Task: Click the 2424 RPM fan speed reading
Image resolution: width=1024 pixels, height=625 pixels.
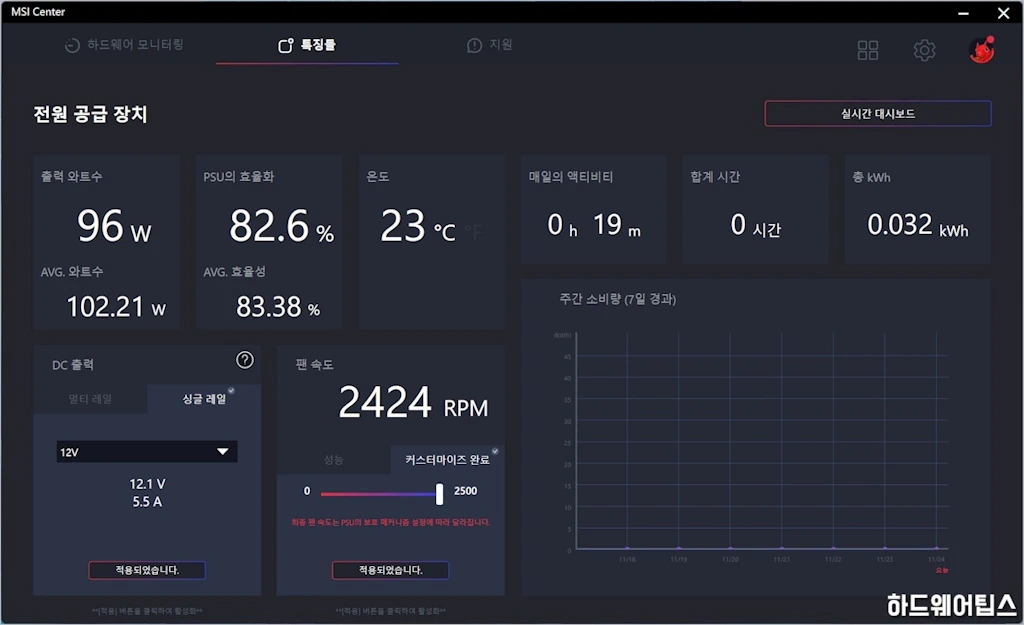Action: pos(413,402)
